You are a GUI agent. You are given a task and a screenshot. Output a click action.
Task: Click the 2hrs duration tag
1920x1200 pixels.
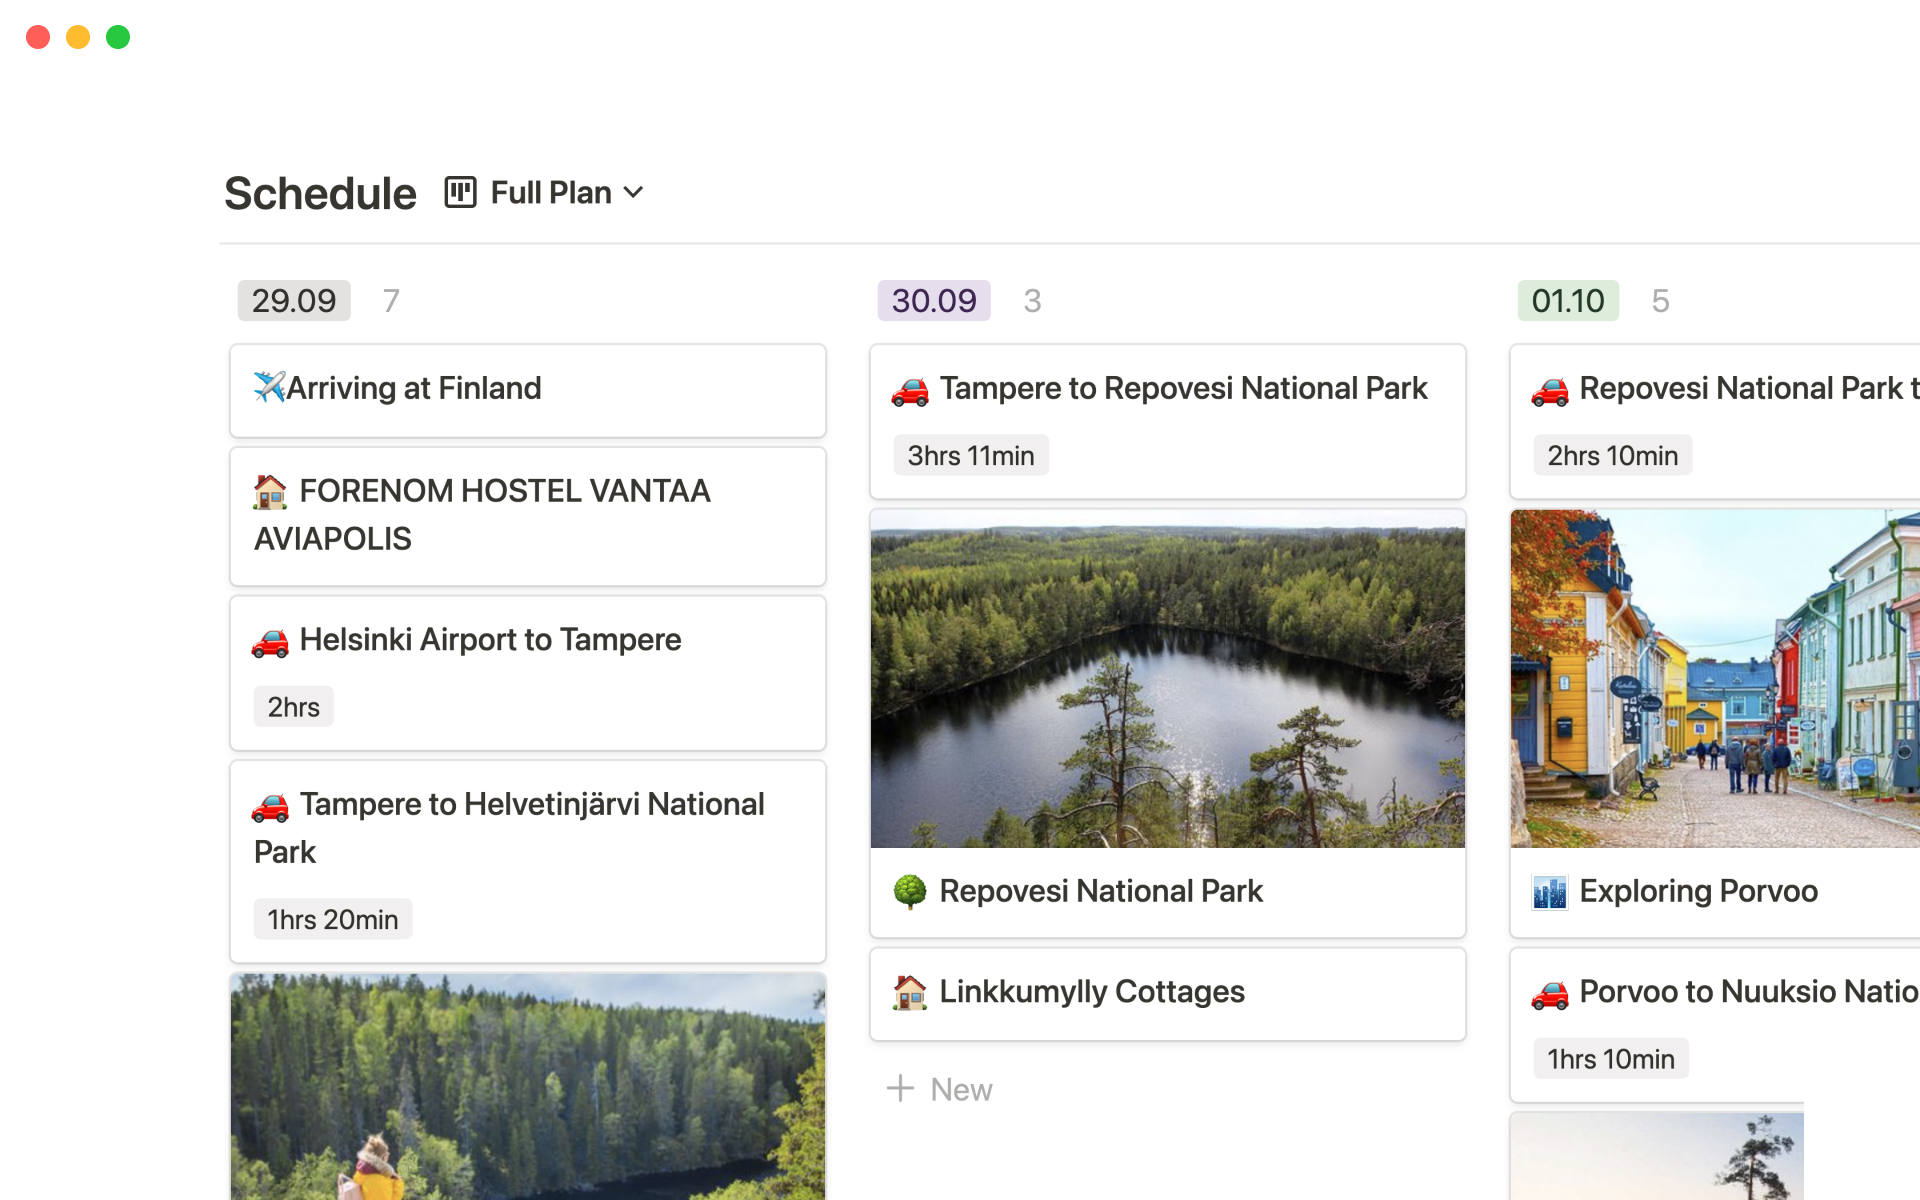click(293, 706)
